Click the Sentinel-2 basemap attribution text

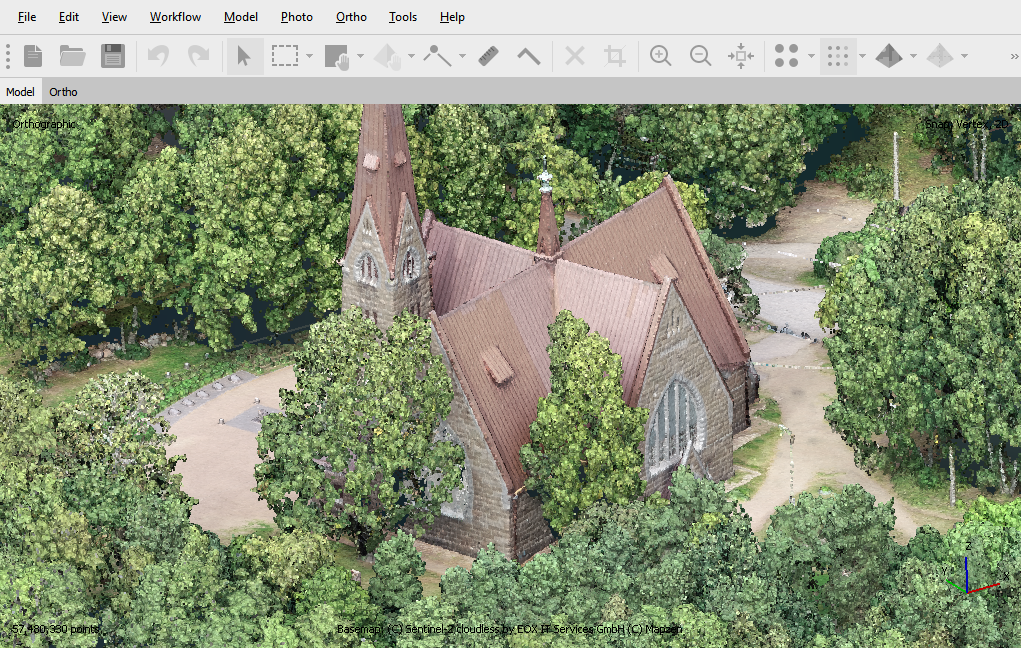(x=509, y=629)
